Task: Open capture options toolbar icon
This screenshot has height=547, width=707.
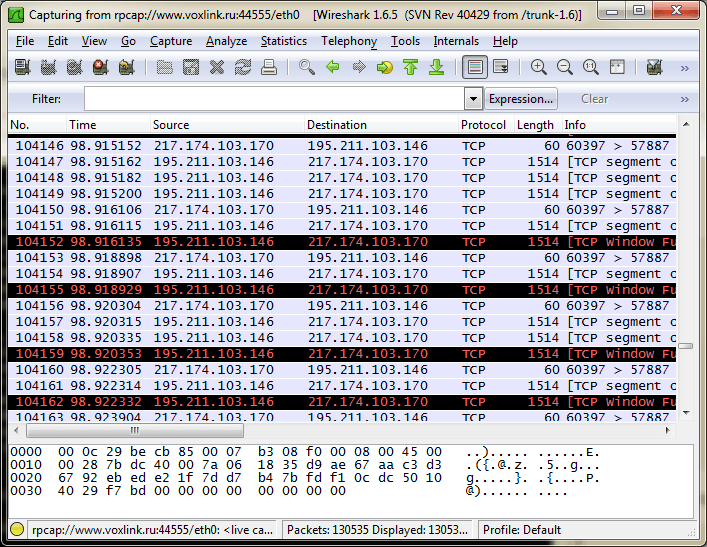Action: click(x=48, y=67)
